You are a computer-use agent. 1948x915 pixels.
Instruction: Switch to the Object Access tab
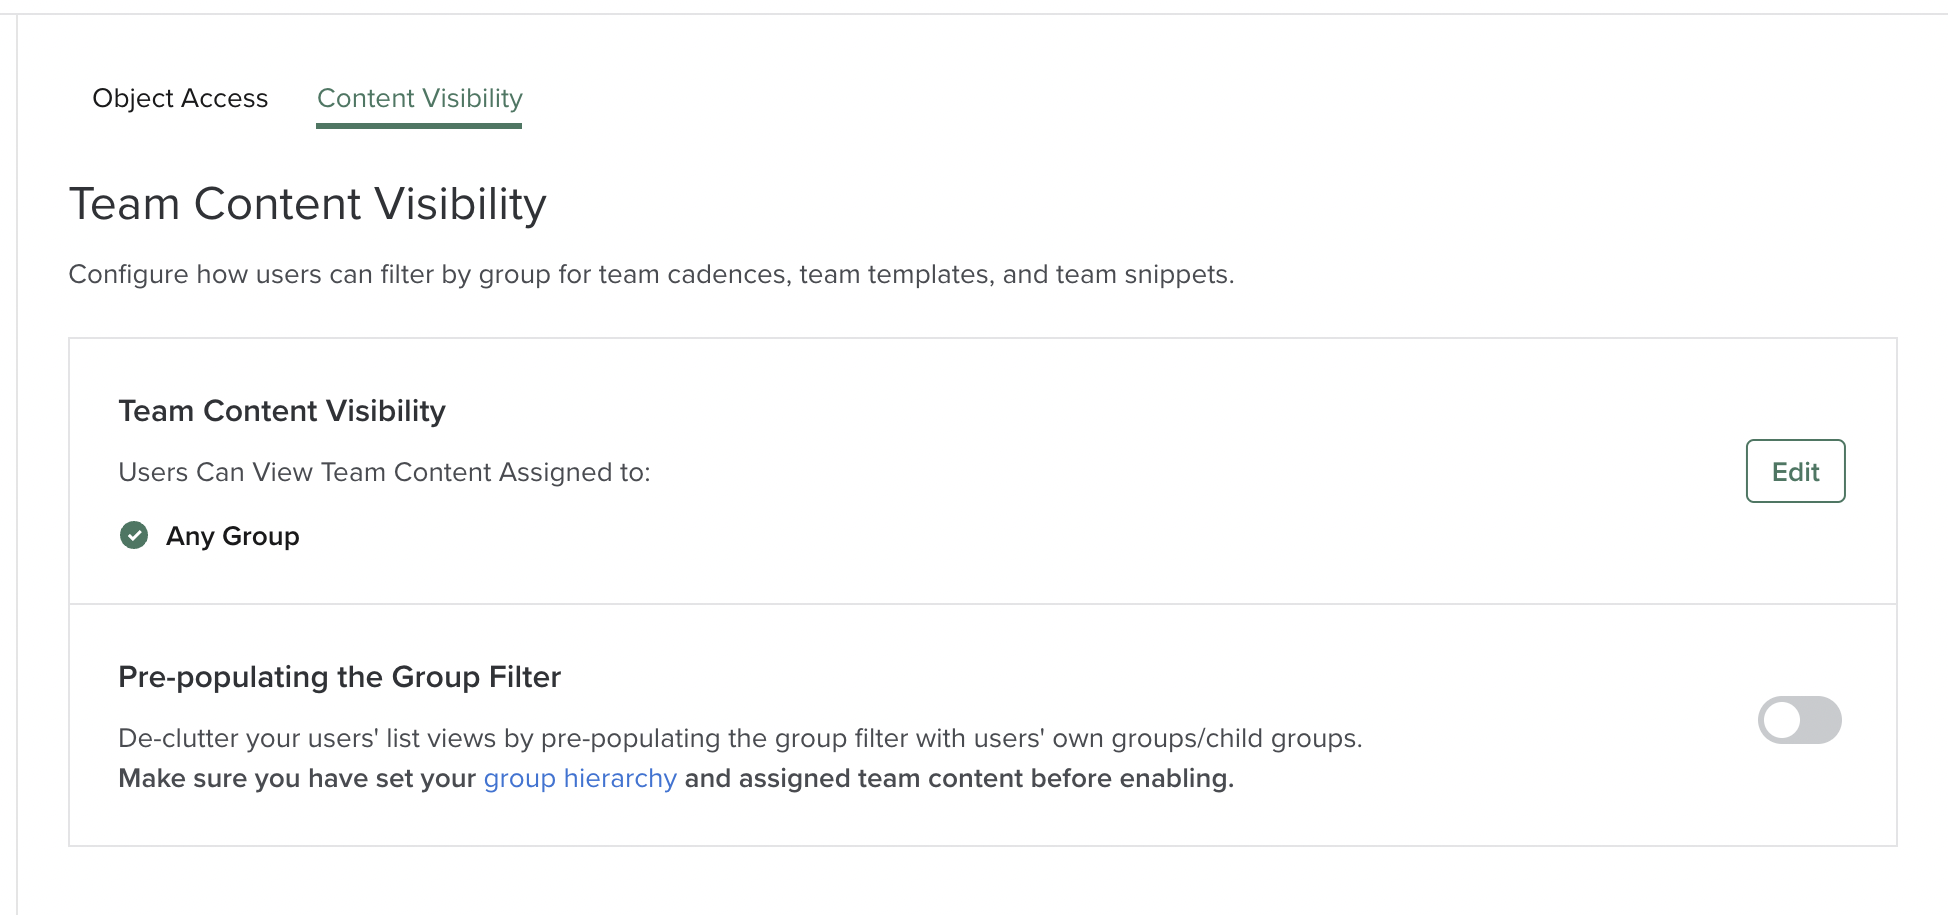(x=180, y=98)
